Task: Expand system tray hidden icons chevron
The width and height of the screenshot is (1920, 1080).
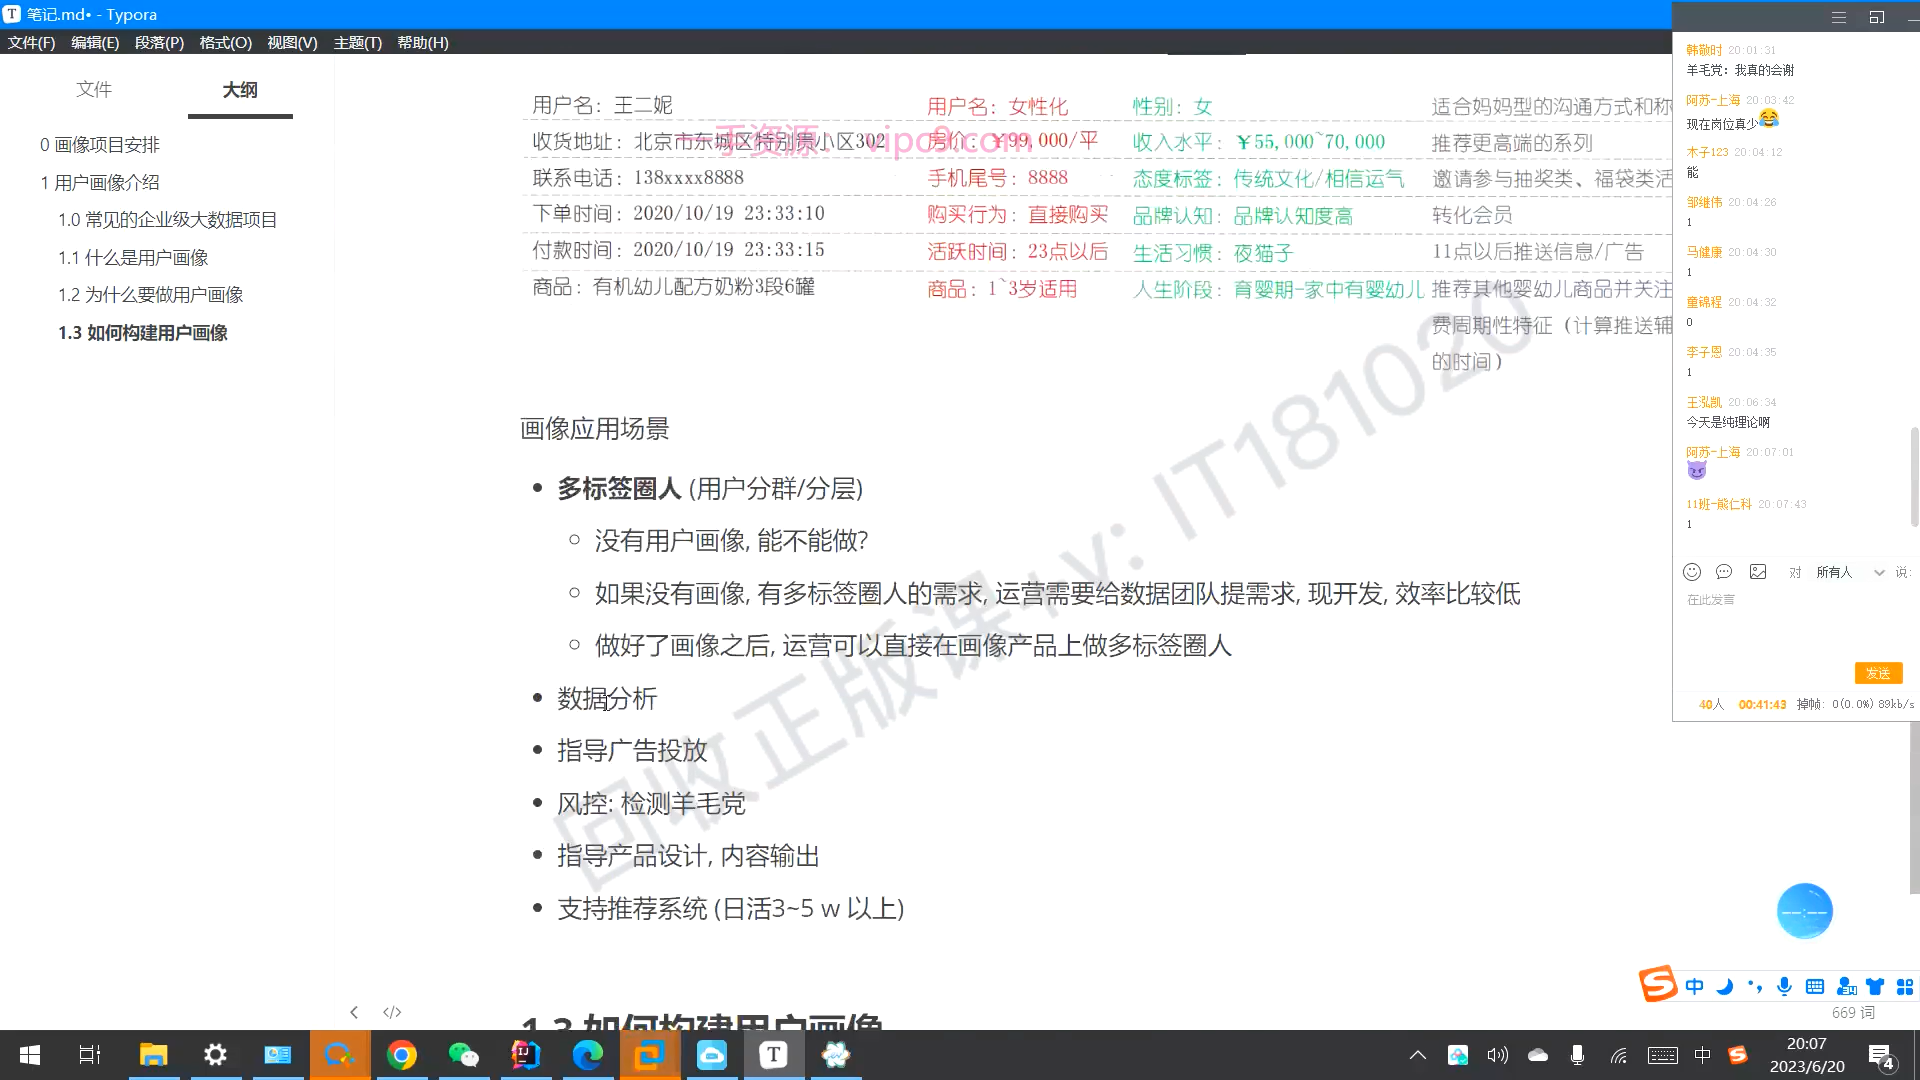Action: point(1418,1055)
